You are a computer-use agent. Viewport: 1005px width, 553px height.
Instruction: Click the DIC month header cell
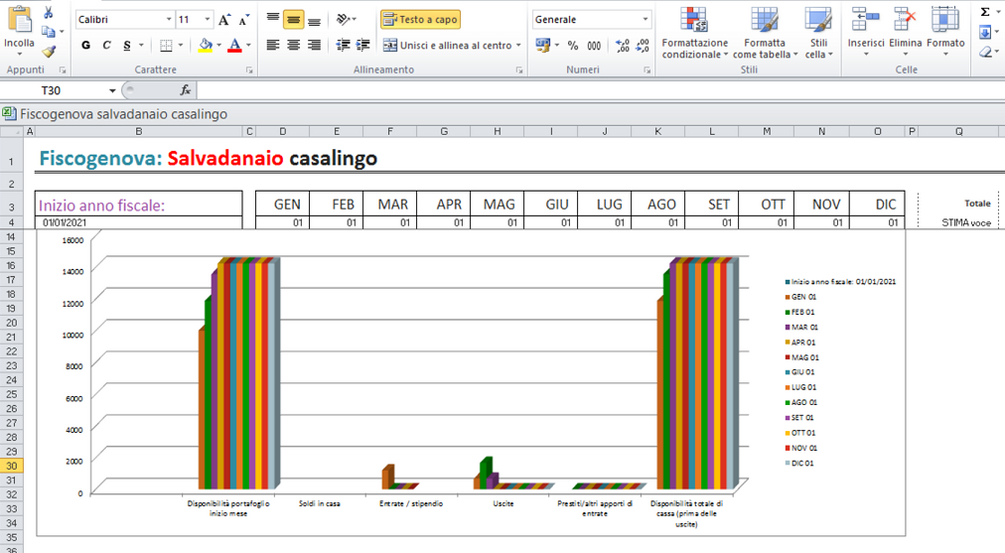pos(877,204)
